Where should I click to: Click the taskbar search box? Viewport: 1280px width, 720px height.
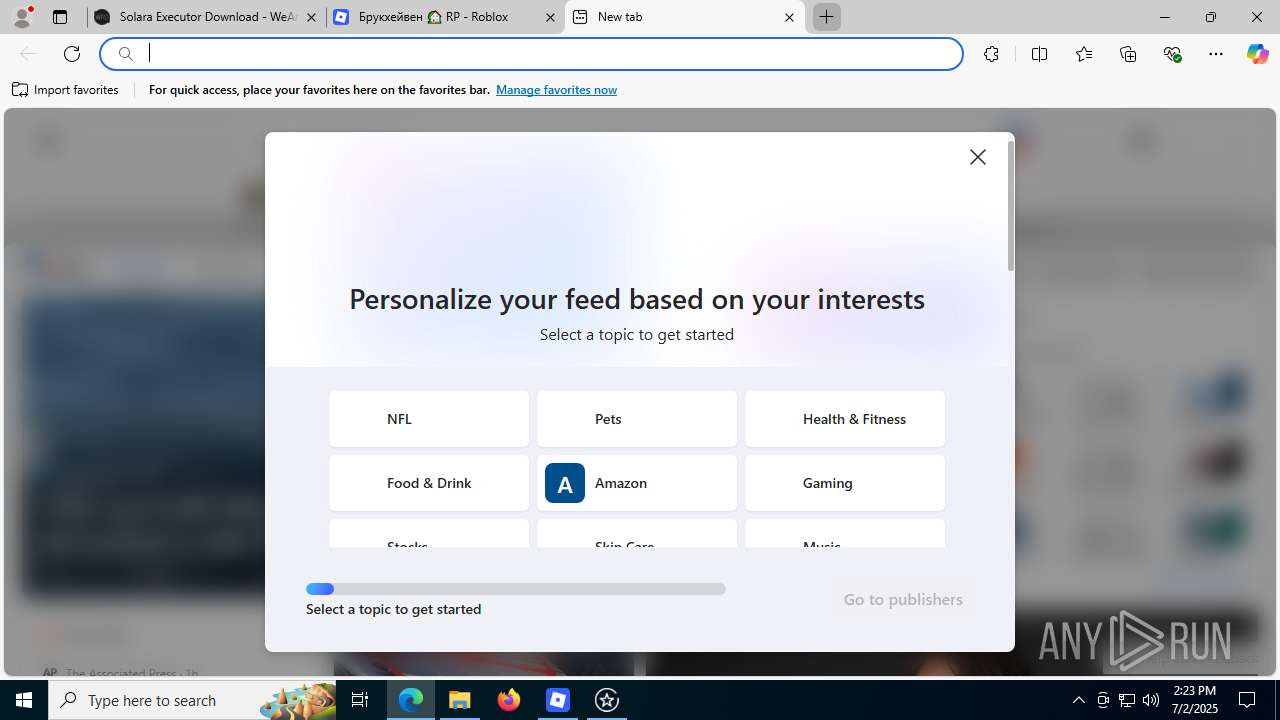point(192,700)
